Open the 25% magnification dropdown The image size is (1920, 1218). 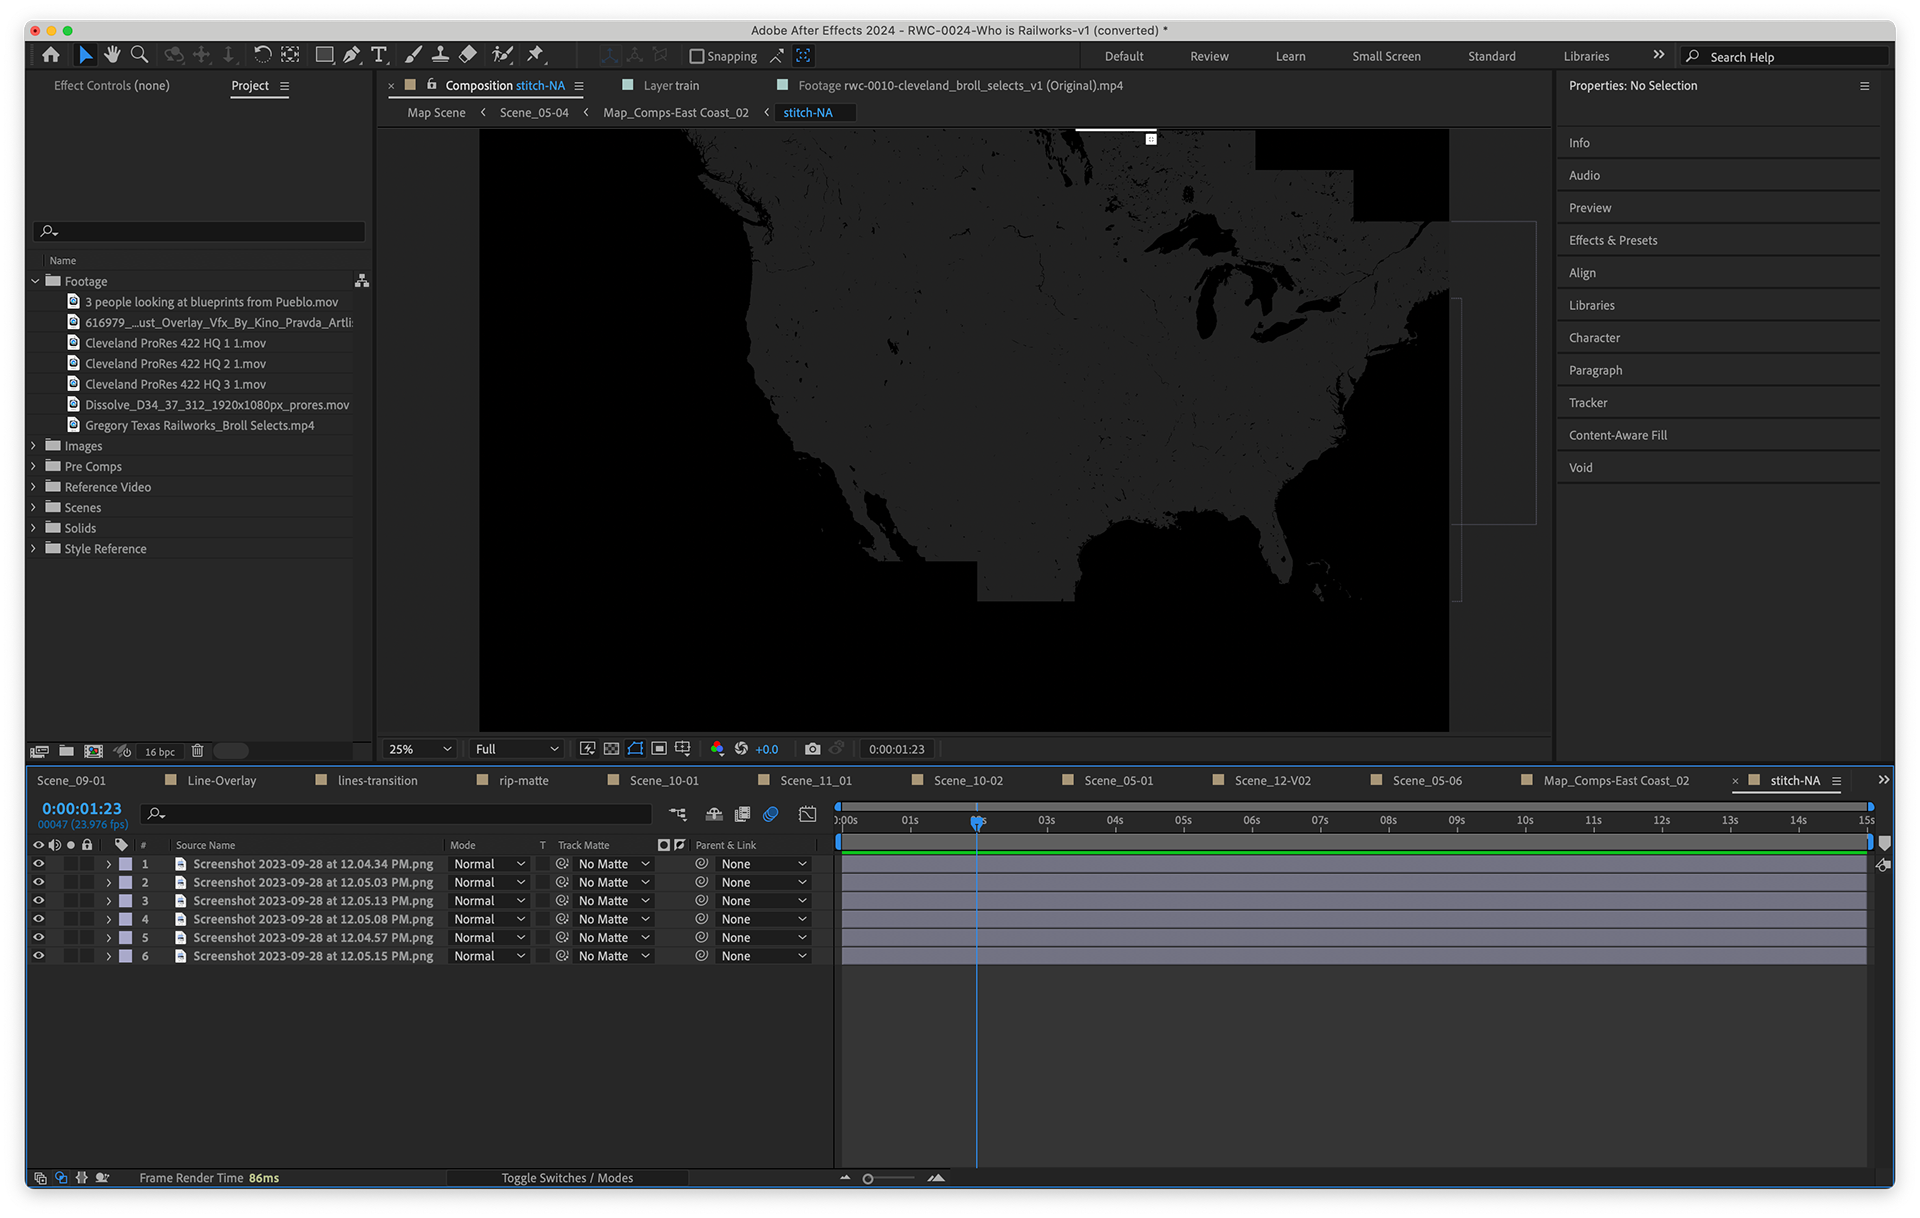420,749
